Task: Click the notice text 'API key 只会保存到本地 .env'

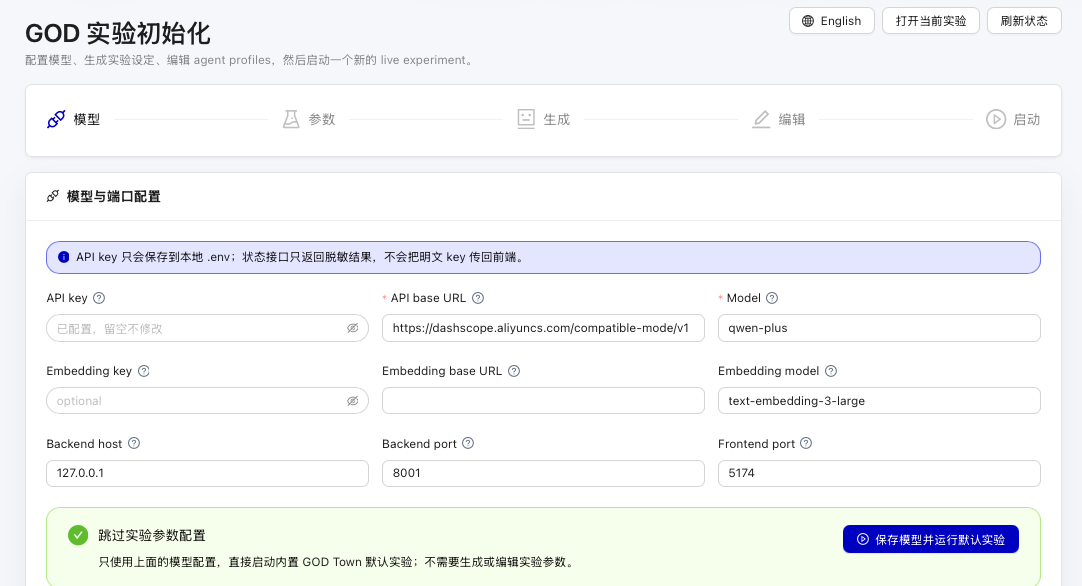Action: pyautogui.click(x=153, y=257)
